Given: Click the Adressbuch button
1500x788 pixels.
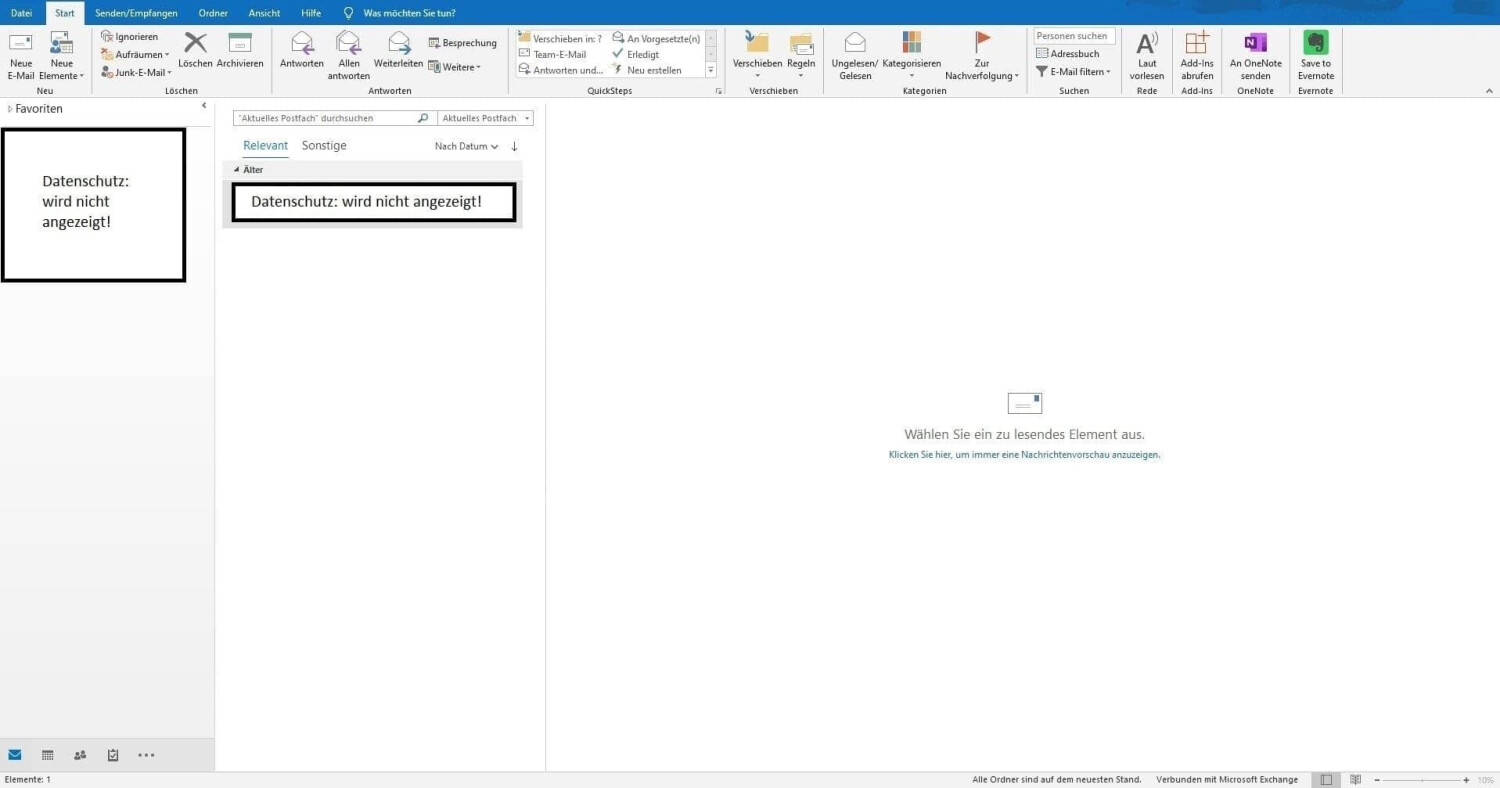Looking at the screenshot, I should coord(1068,54).
